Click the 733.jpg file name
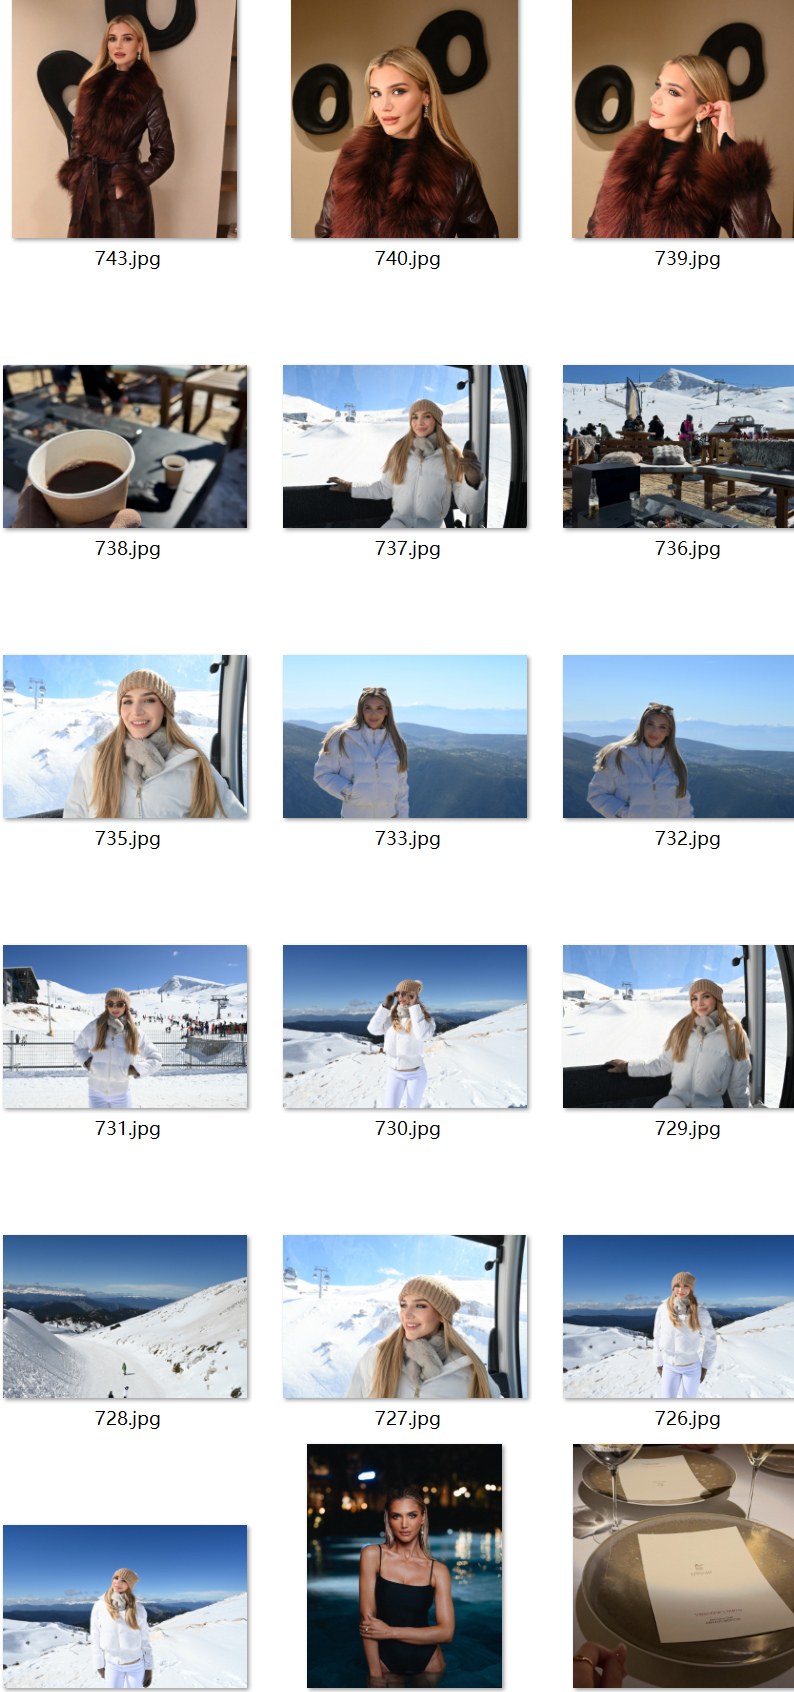 click(407, 838)
